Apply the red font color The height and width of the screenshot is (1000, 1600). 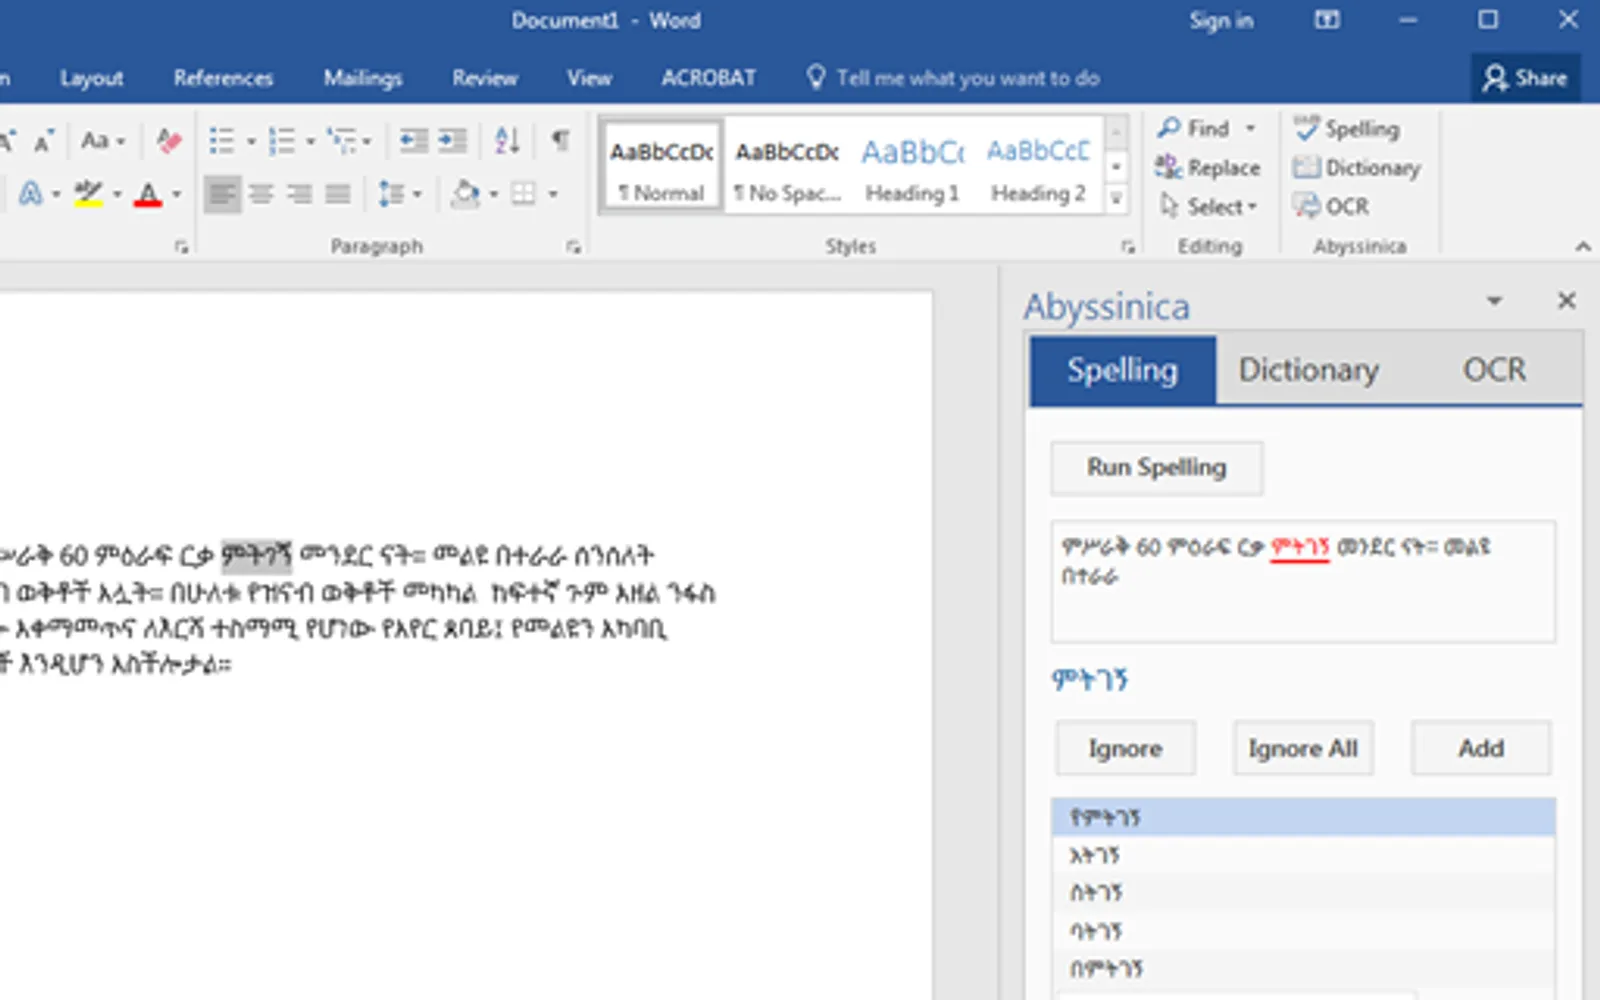pyautogui.click(x=147, y=194)
